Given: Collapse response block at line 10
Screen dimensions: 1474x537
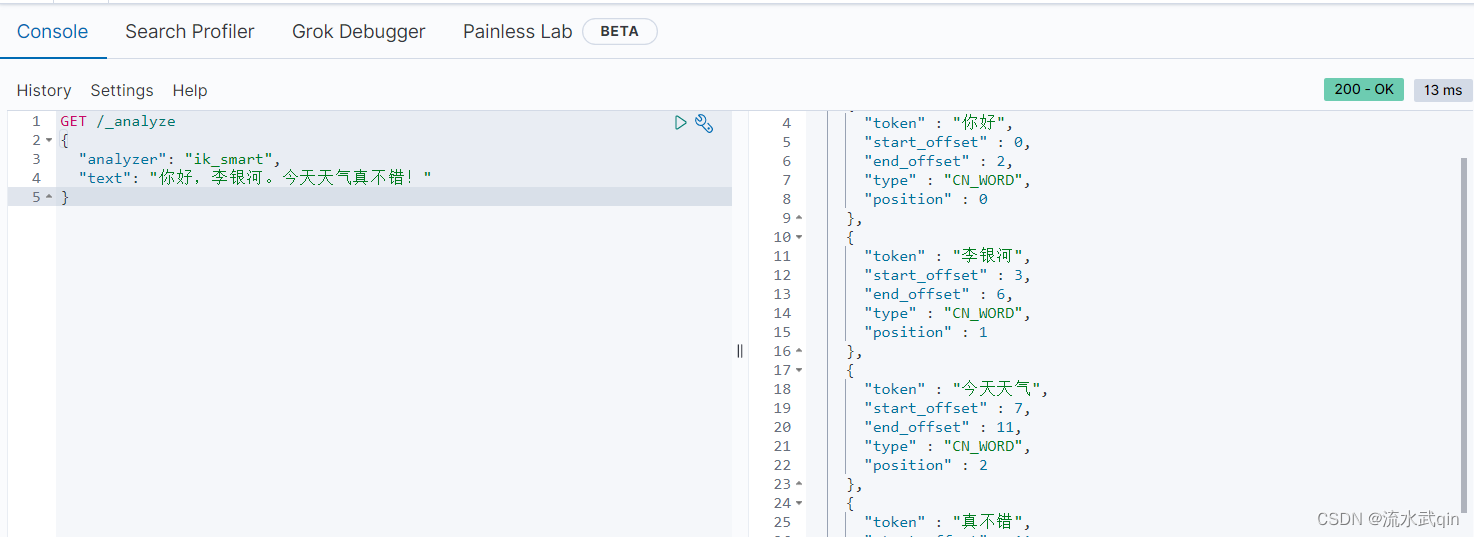Looking at the screenshot, I should pyautogui.click(x=799, y=237).
